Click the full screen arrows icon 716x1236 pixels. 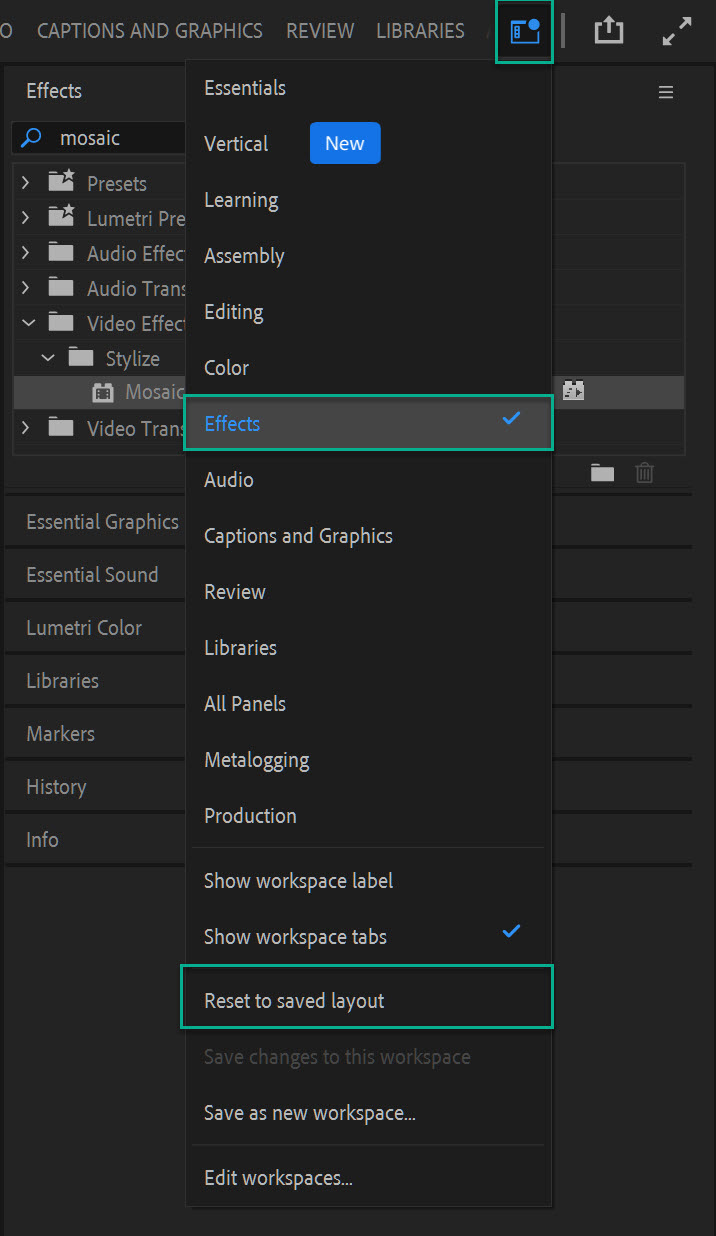coord(677,32)
